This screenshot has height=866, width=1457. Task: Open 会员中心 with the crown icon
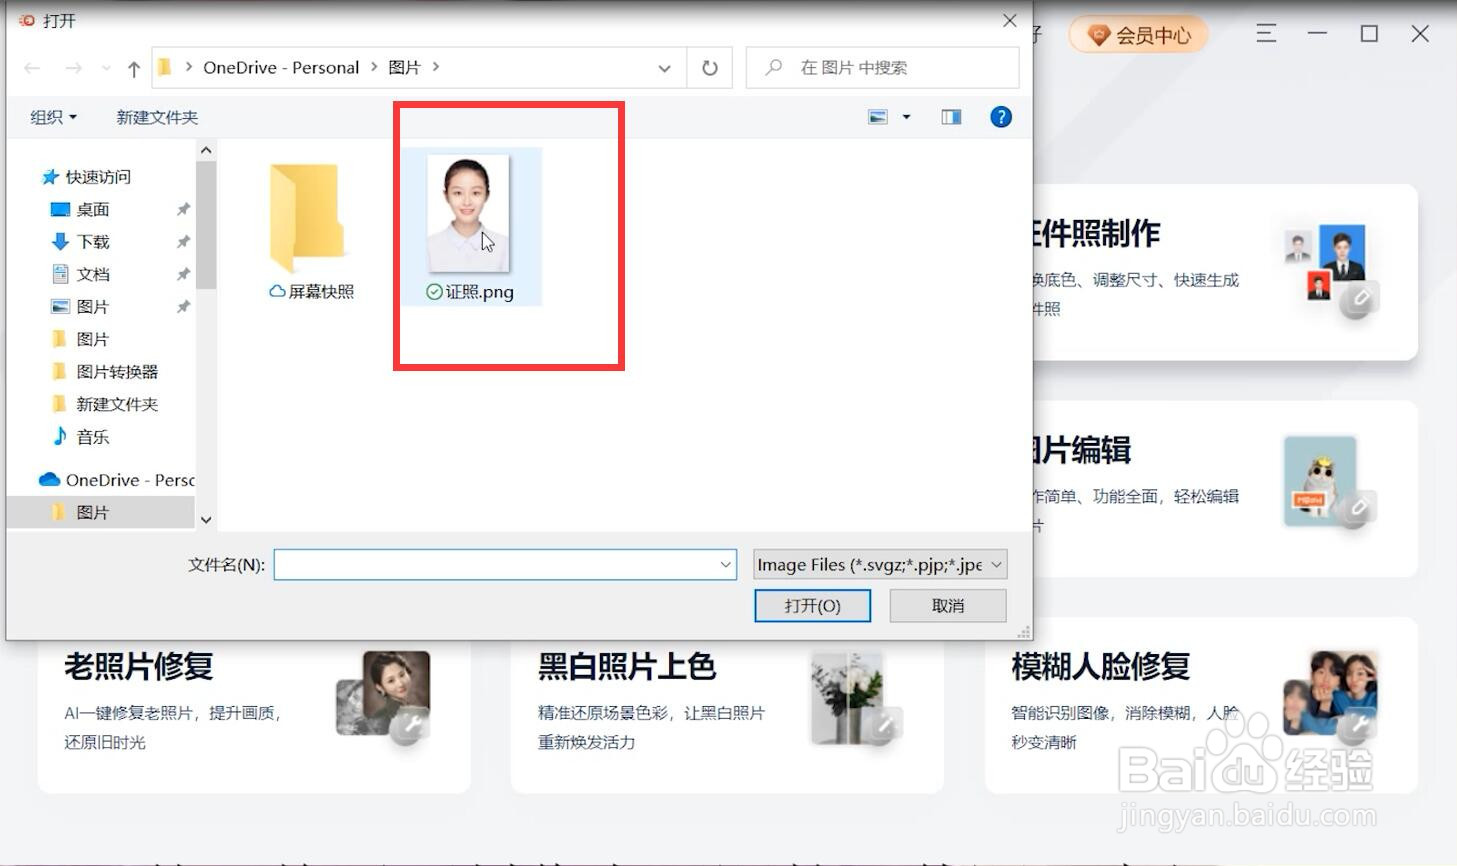click(x=1138, y=34)
